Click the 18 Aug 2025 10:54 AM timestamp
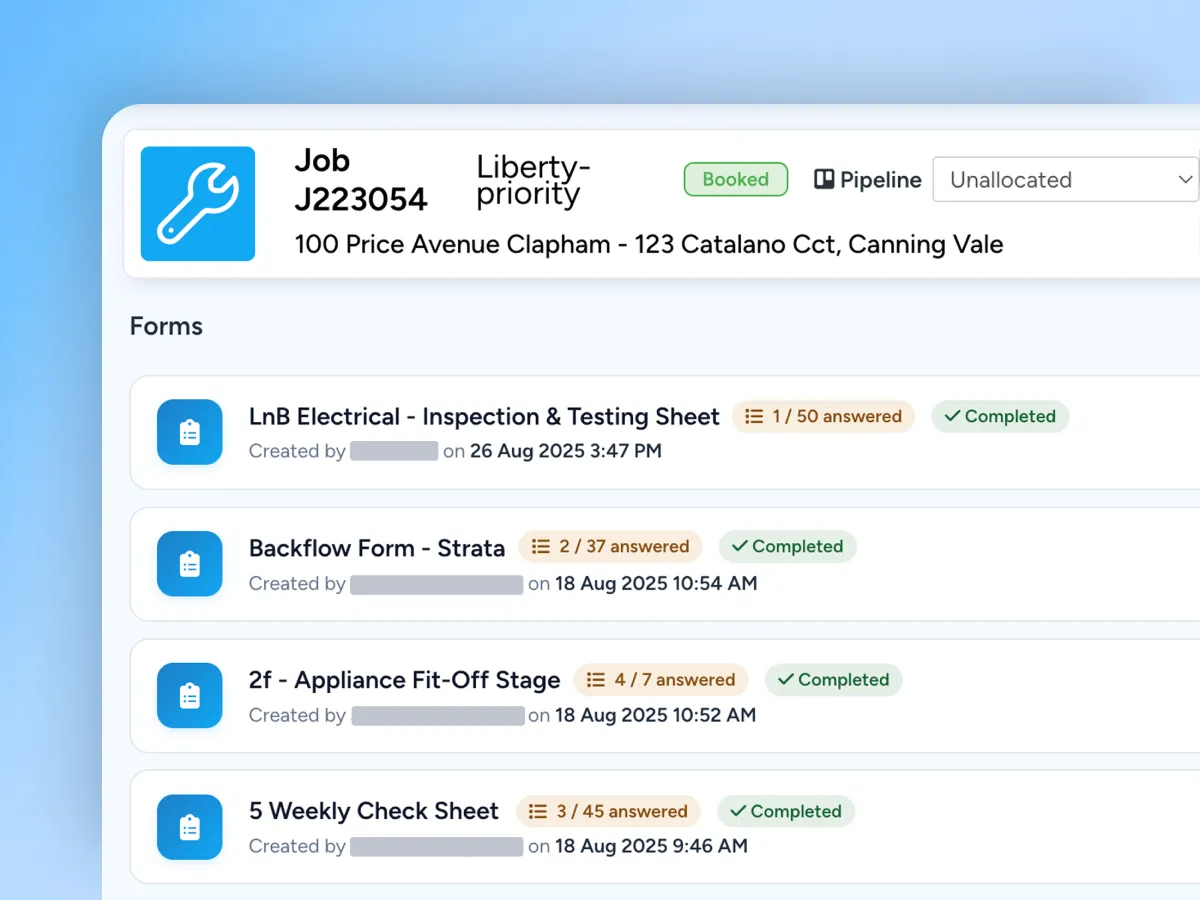Image resolution: width=1200 pixels, height=900 pixels. click(x=656, y=583)
